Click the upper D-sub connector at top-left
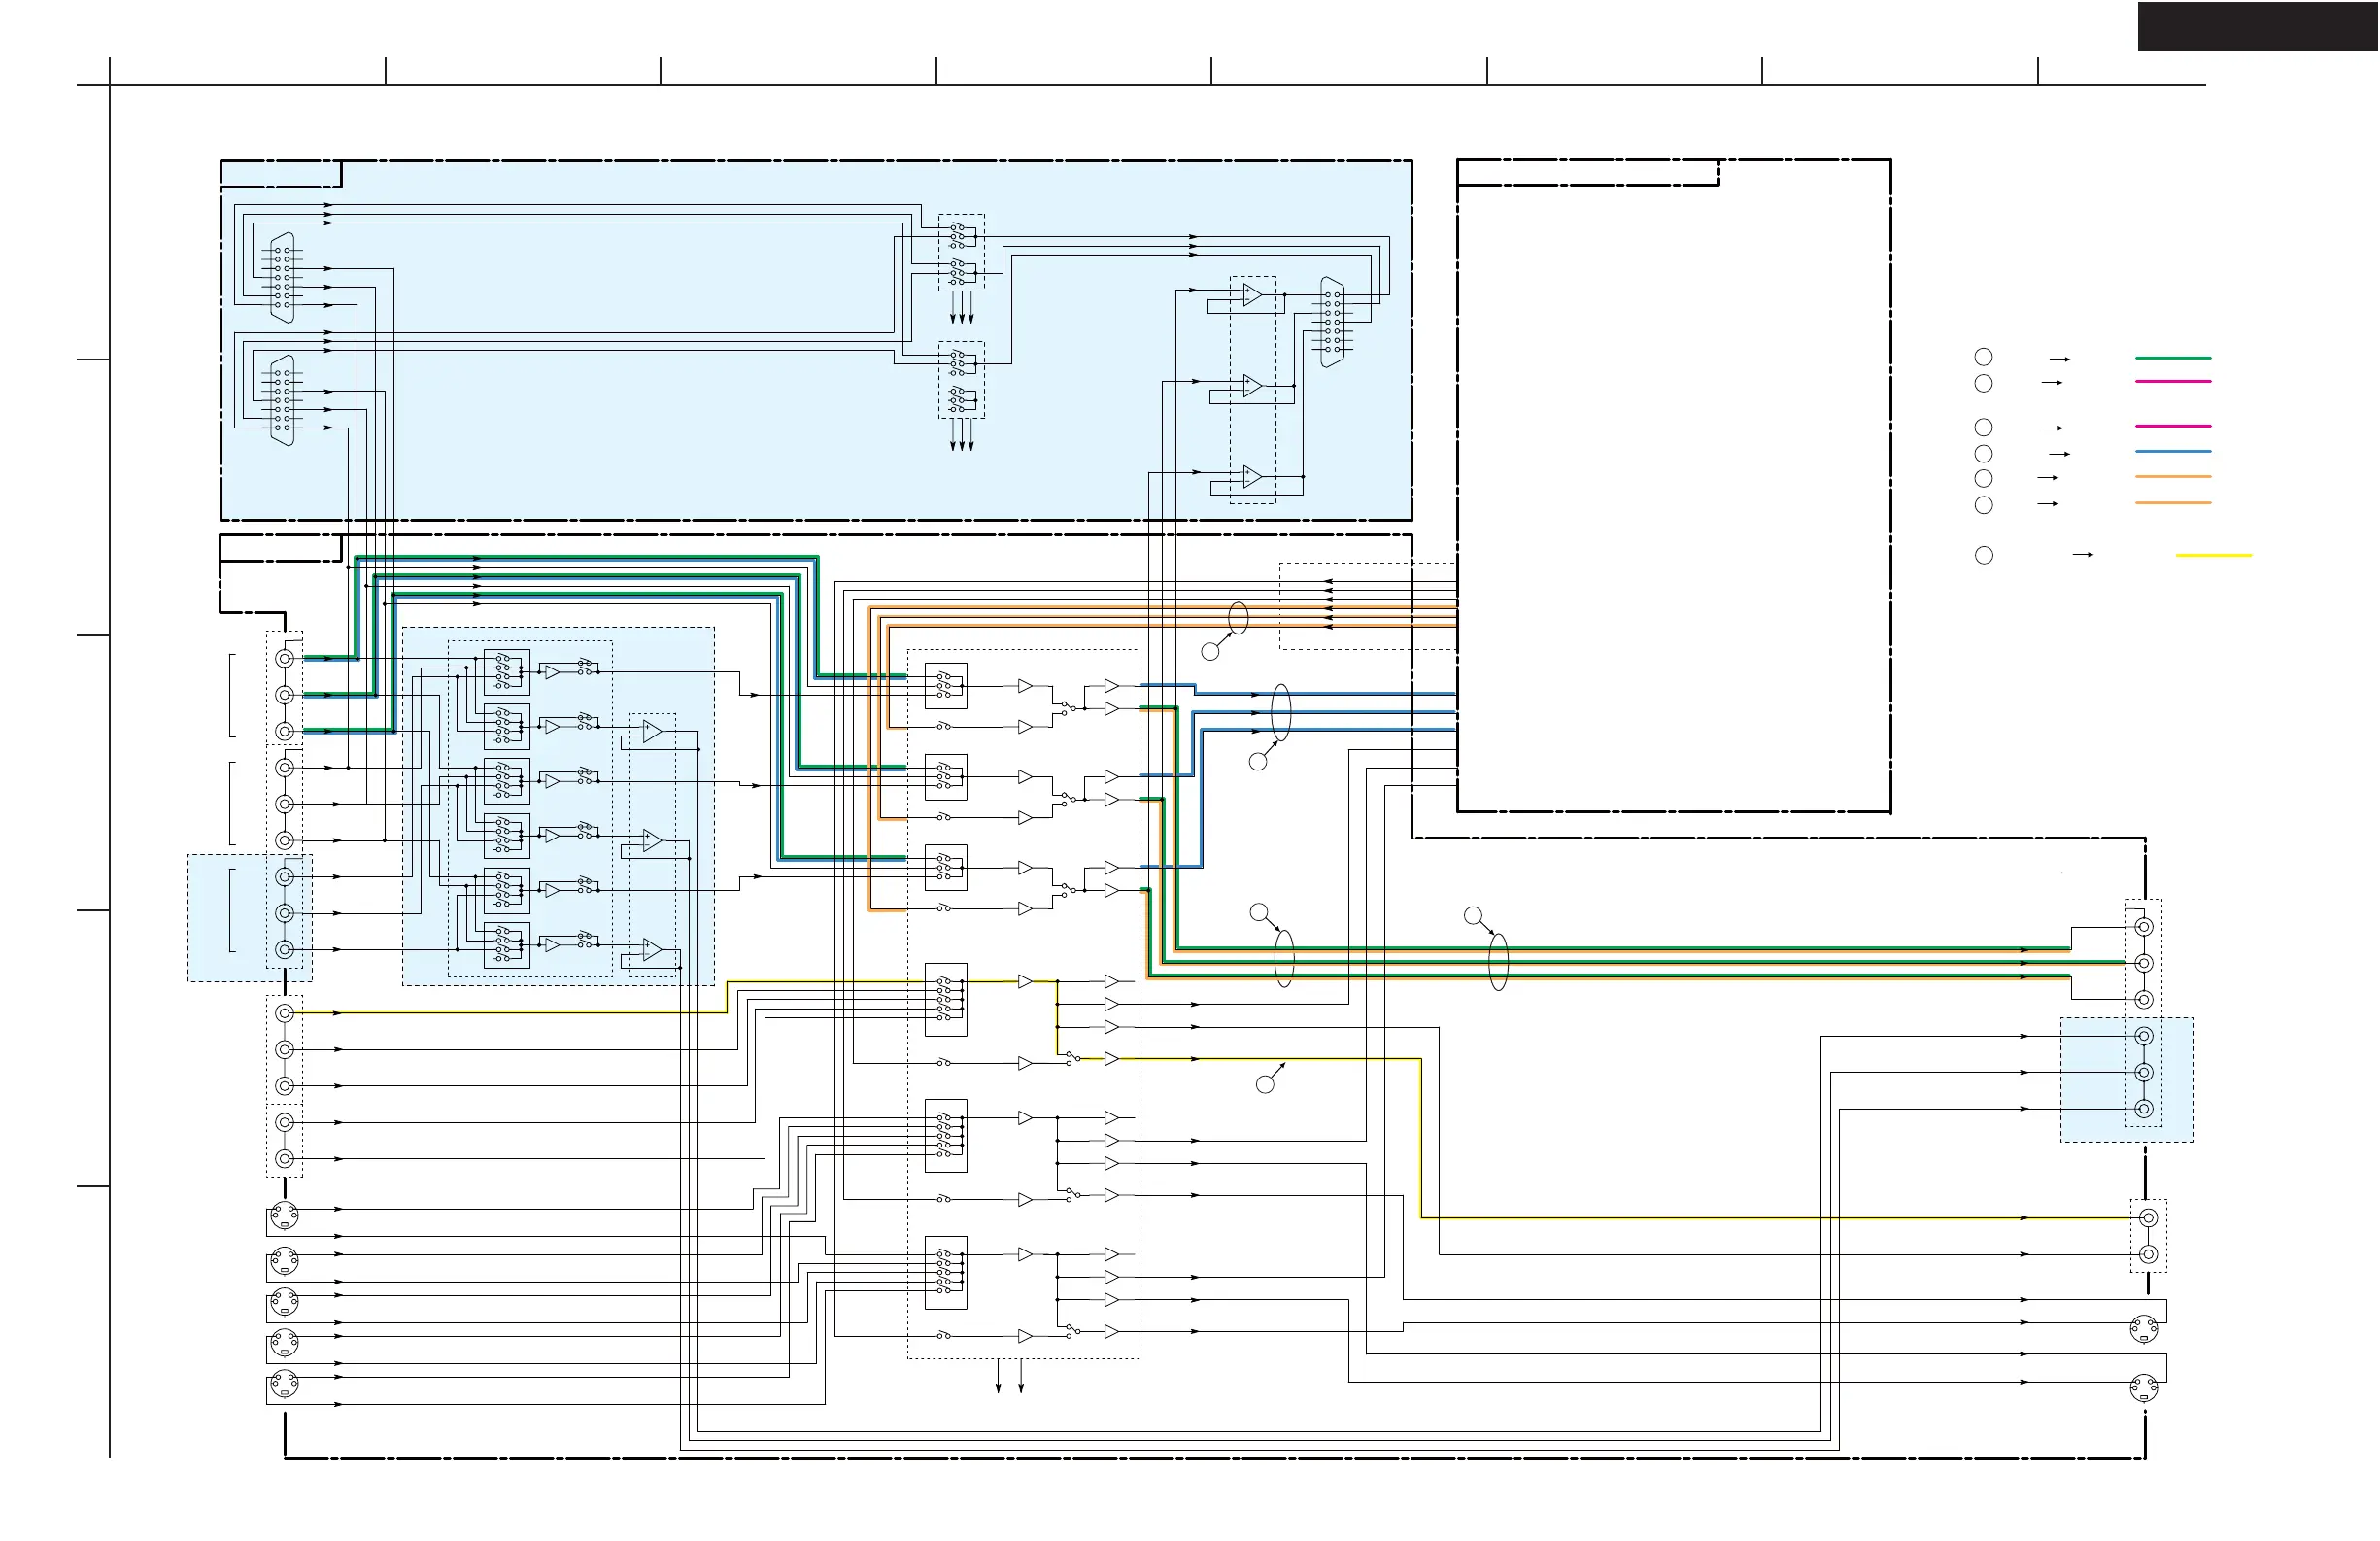 pyautogui.click(x=283, y=277)
